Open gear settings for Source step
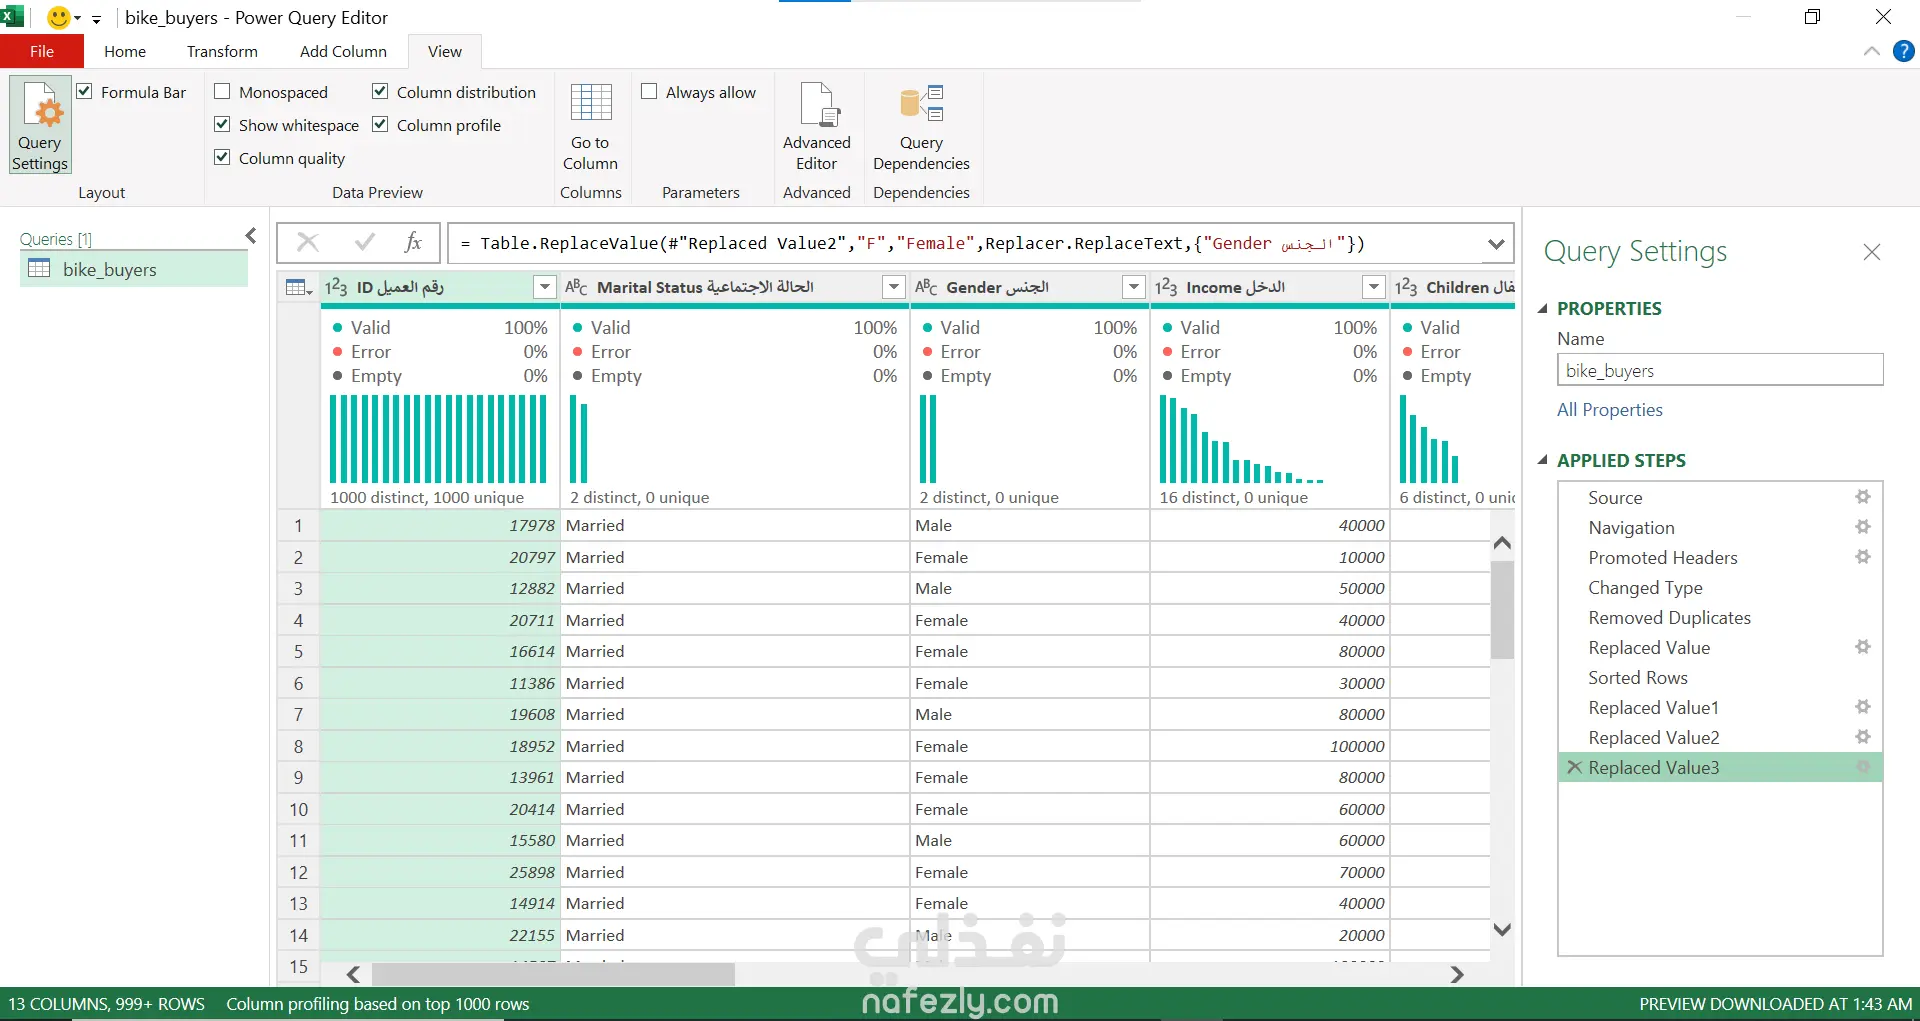 coord(1862,497)
